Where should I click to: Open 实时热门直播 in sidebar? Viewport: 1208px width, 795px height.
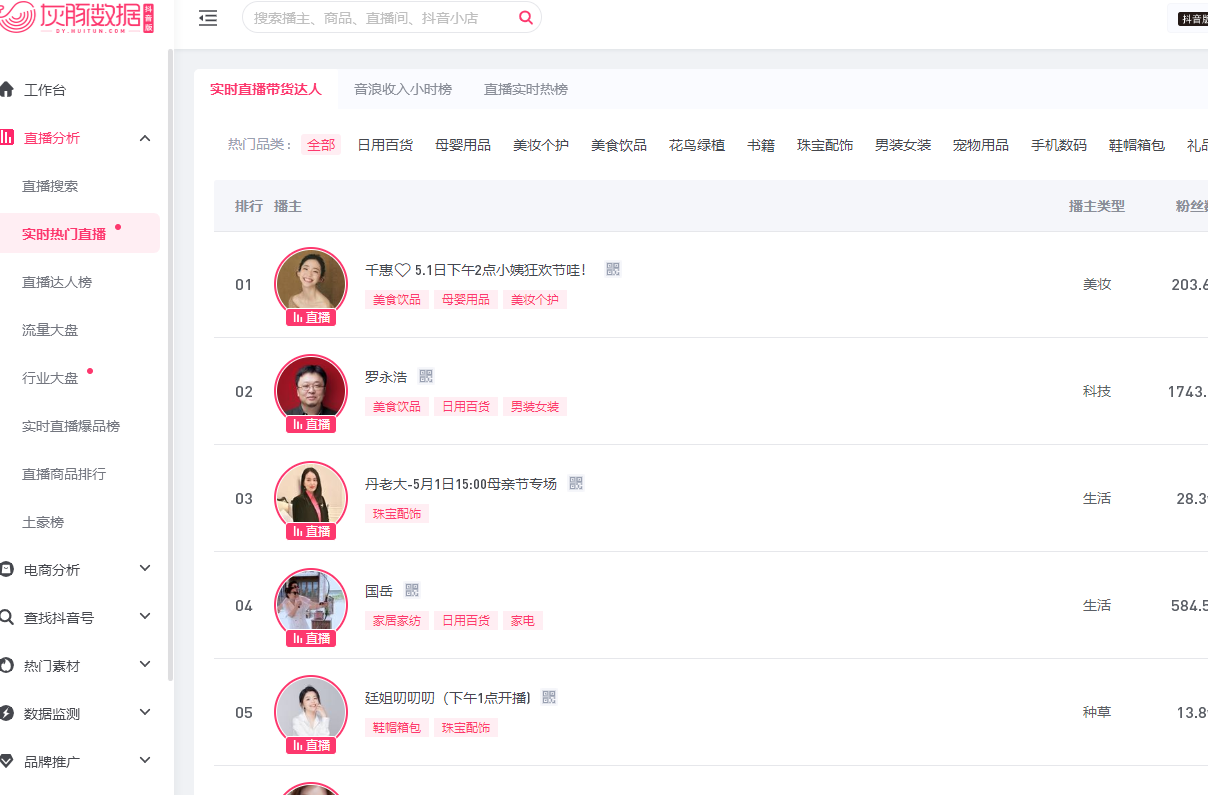pos(64,234)
